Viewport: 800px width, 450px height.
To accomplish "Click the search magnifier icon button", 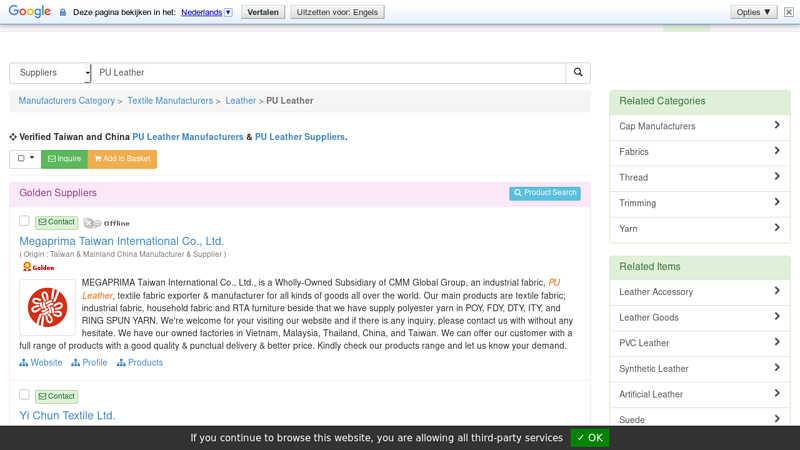I will (578, 73).
